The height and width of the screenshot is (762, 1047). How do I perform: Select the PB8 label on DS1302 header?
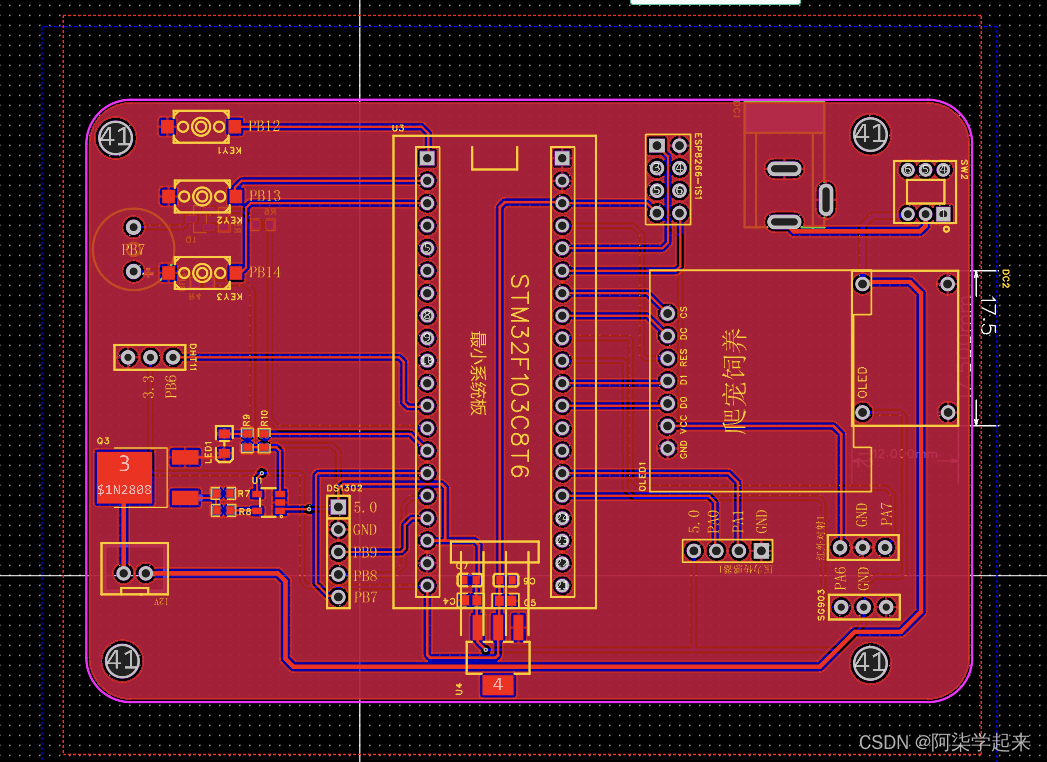coord(365,575)
